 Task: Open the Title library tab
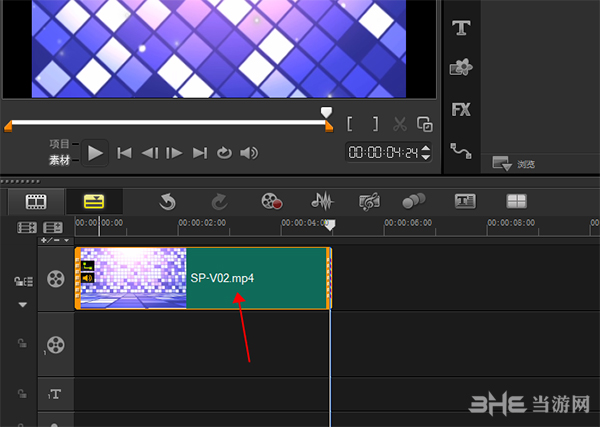(x=461, y=28)
